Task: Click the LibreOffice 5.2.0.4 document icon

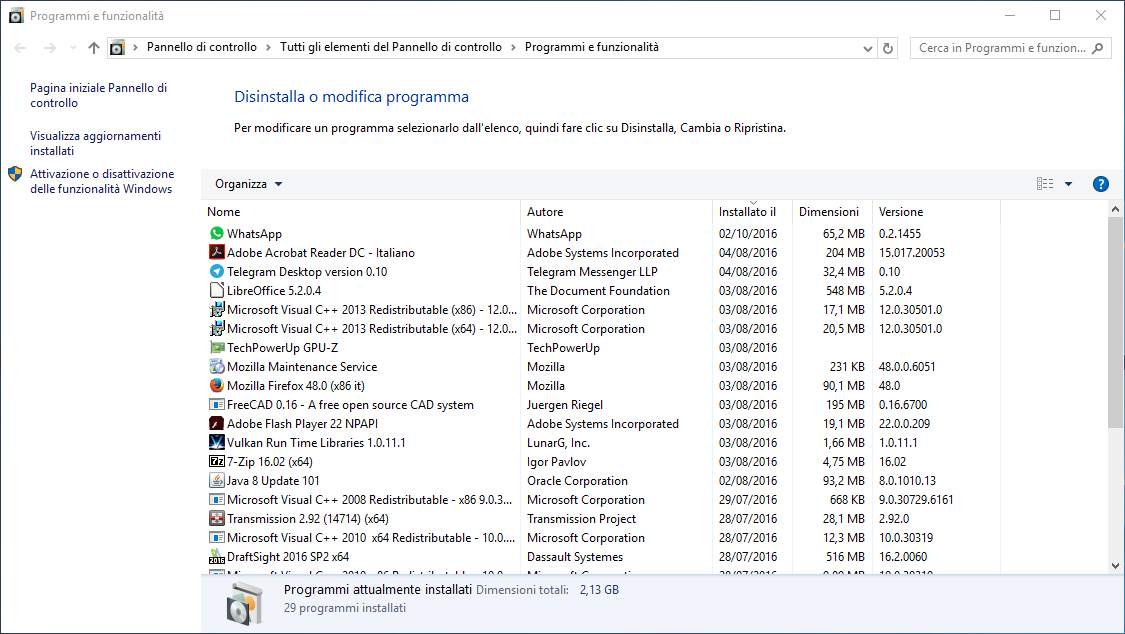Action: [x=217, y=290]
